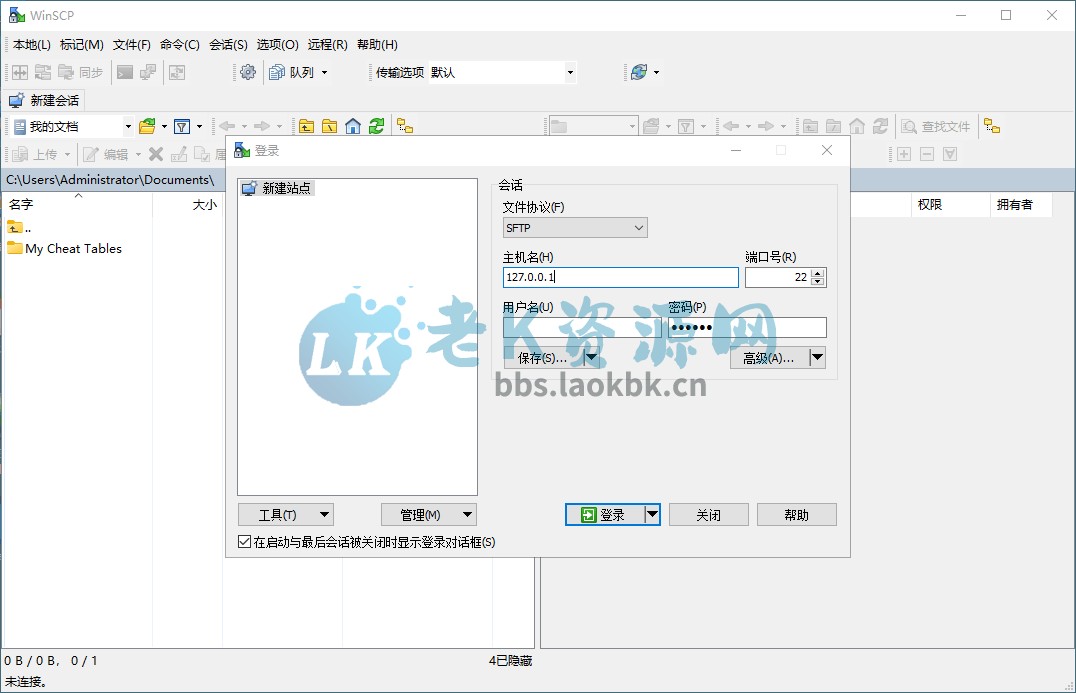This screenshot has width=1076, height=693.
Task: Click the local rename icon
Action: (178, 154)
